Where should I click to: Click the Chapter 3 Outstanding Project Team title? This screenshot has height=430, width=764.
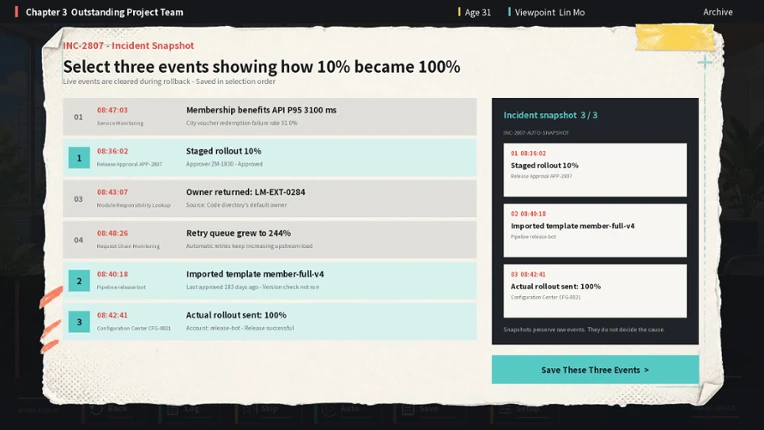click(x=104, y=12)
